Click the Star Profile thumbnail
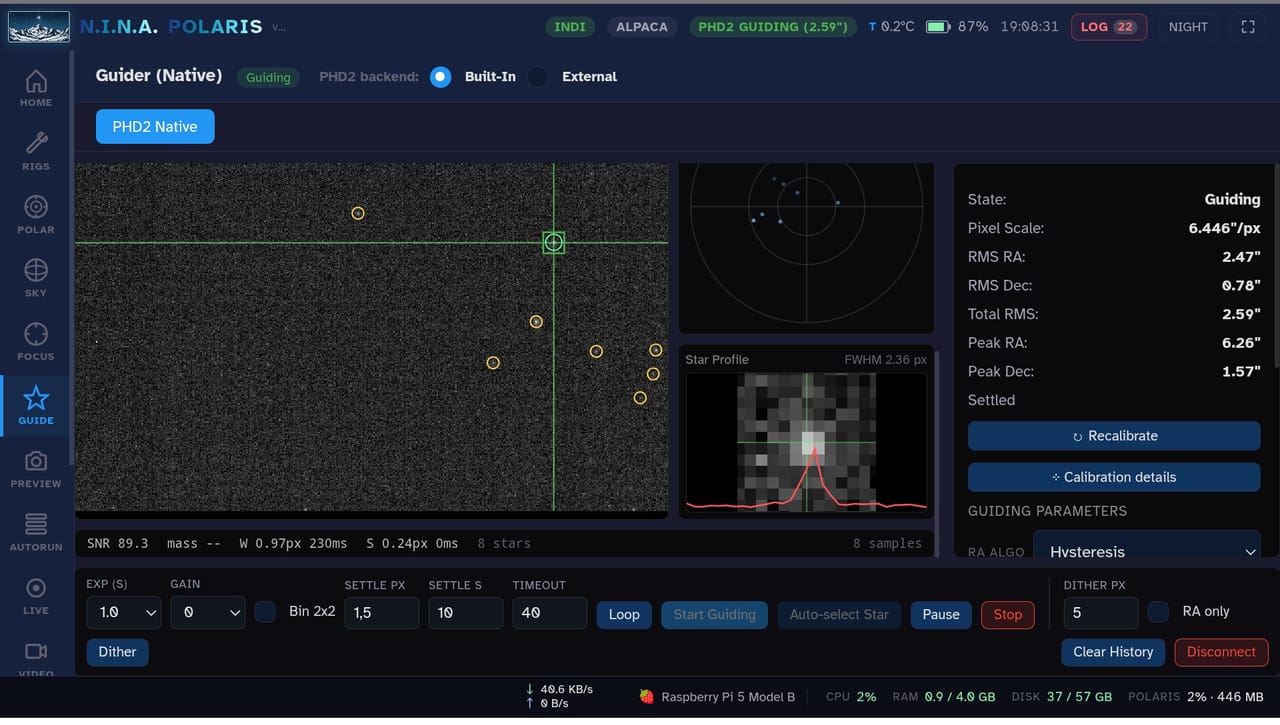1280x725 pixels. point(806,442)
